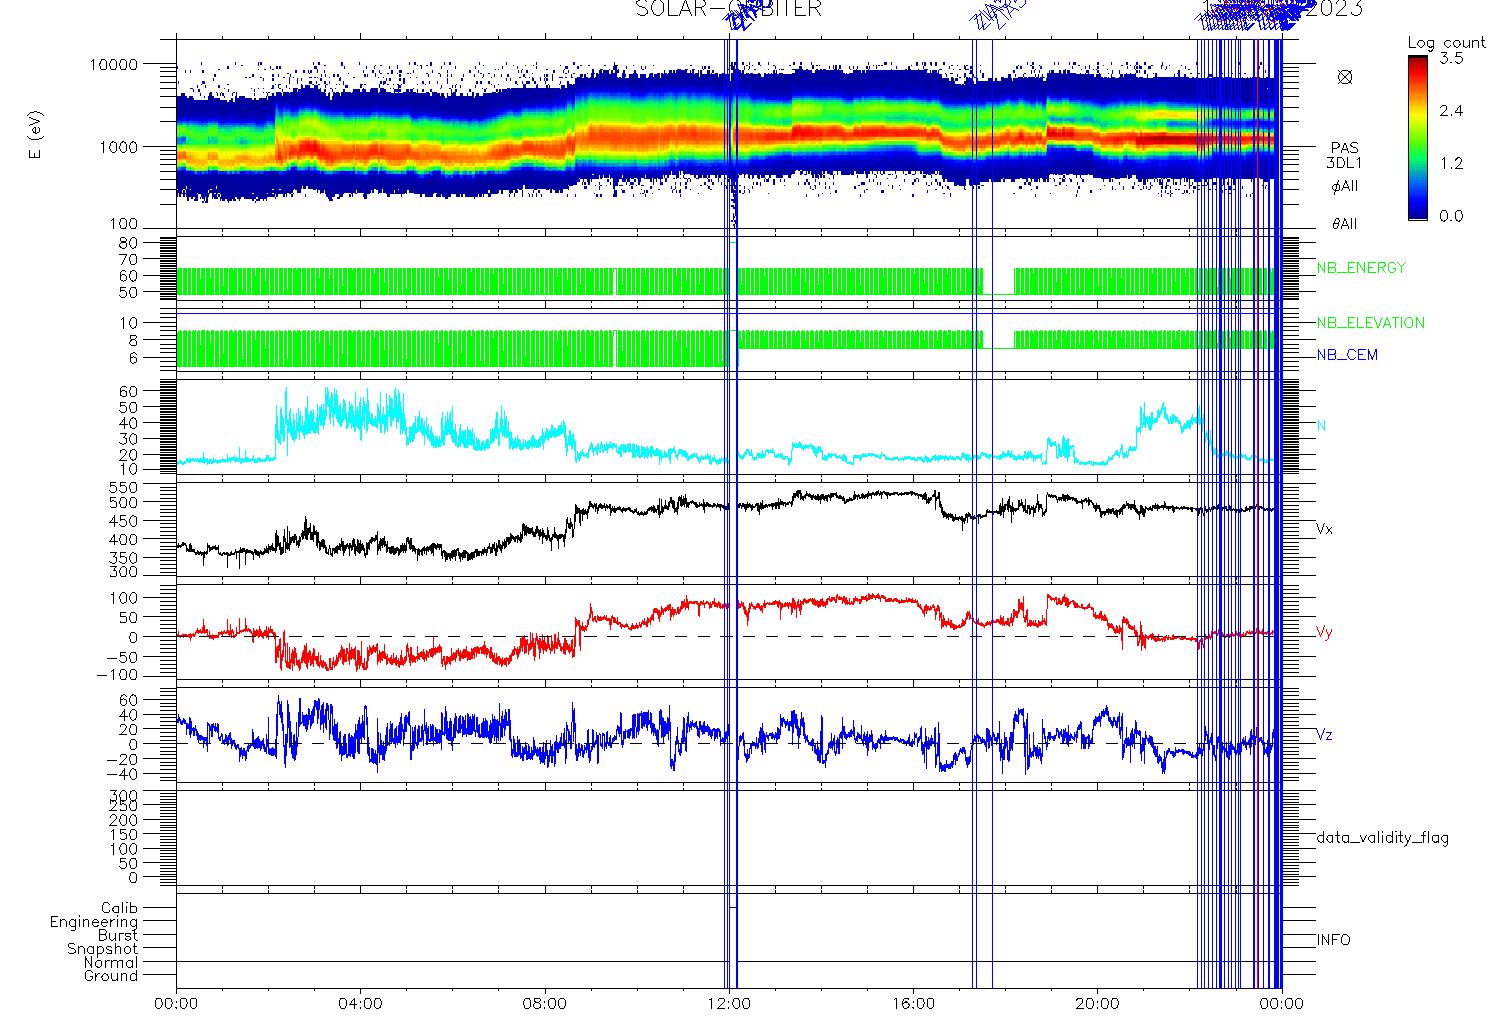1512x1020 pixels.
Task: Click the 1.2 color bar value
Action: pos(1451,164)
